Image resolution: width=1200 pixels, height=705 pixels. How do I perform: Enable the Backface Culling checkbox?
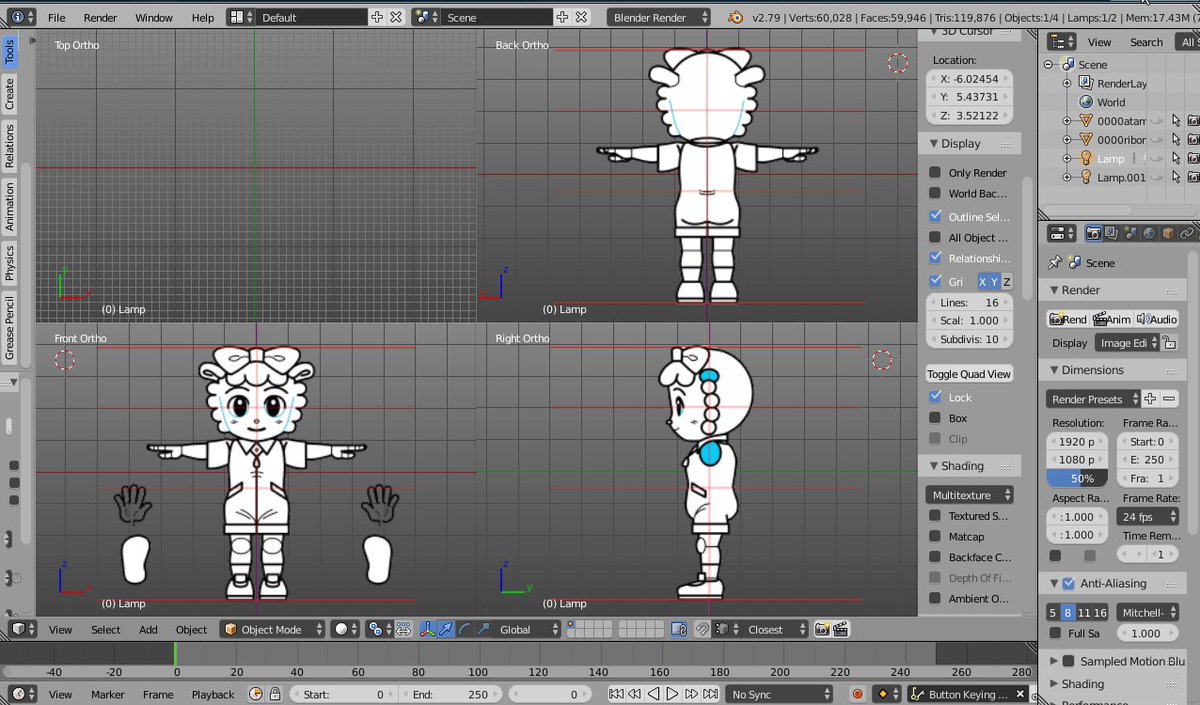[x=935, y=557]
